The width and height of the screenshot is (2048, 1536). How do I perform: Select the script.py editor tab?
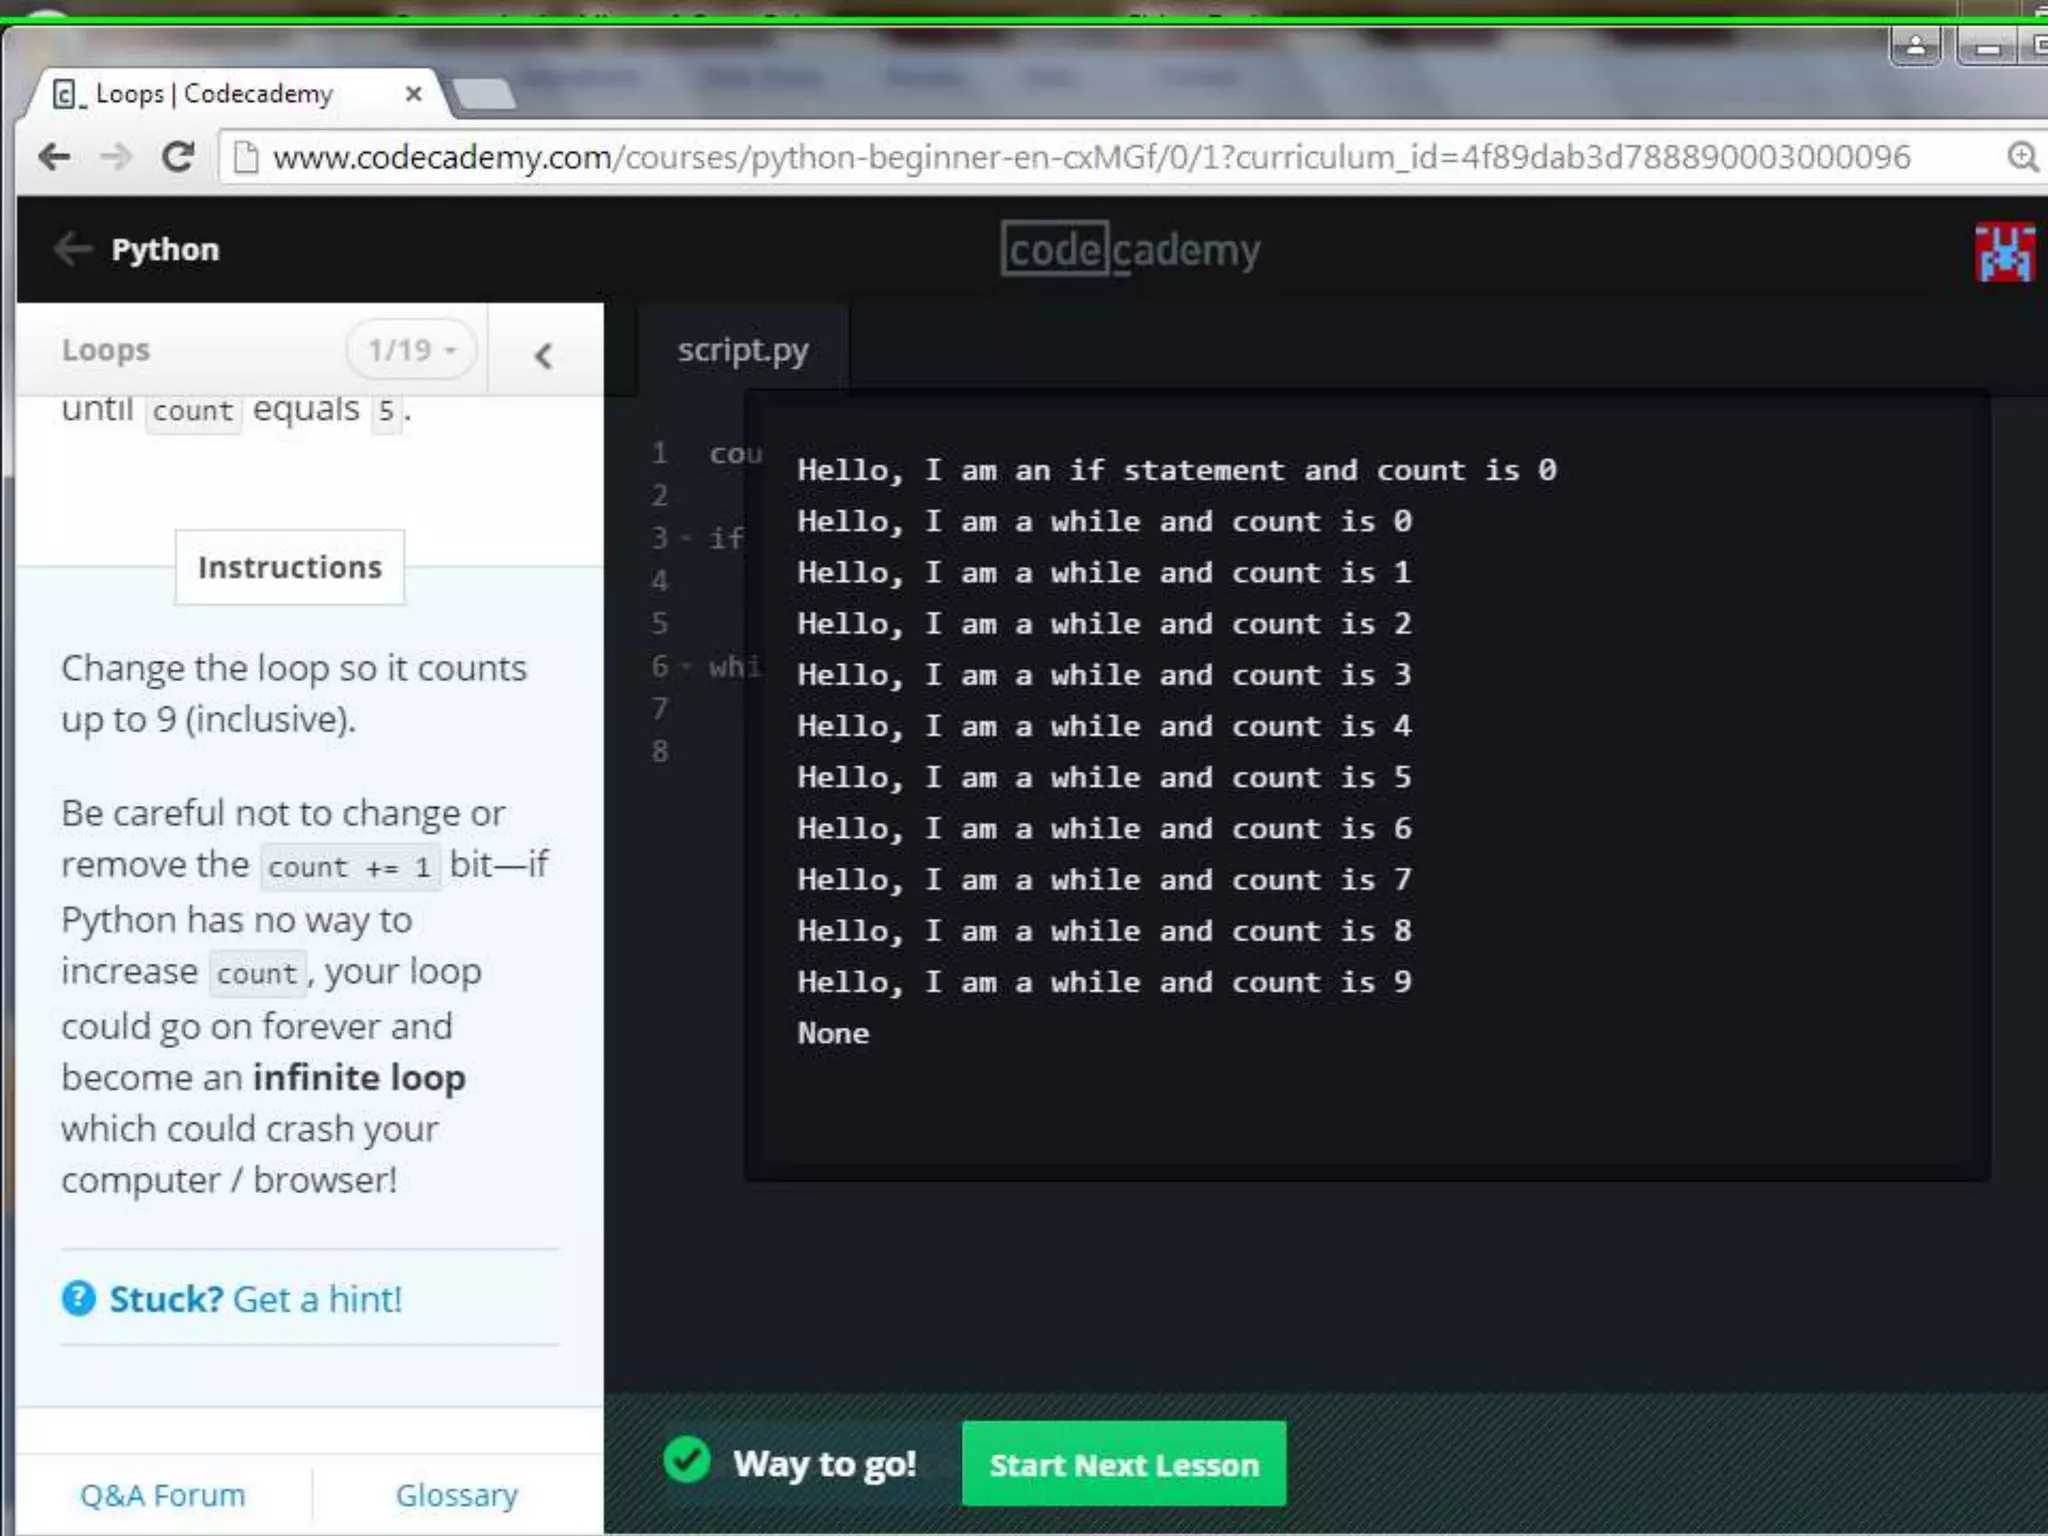(x=742, y=350)
